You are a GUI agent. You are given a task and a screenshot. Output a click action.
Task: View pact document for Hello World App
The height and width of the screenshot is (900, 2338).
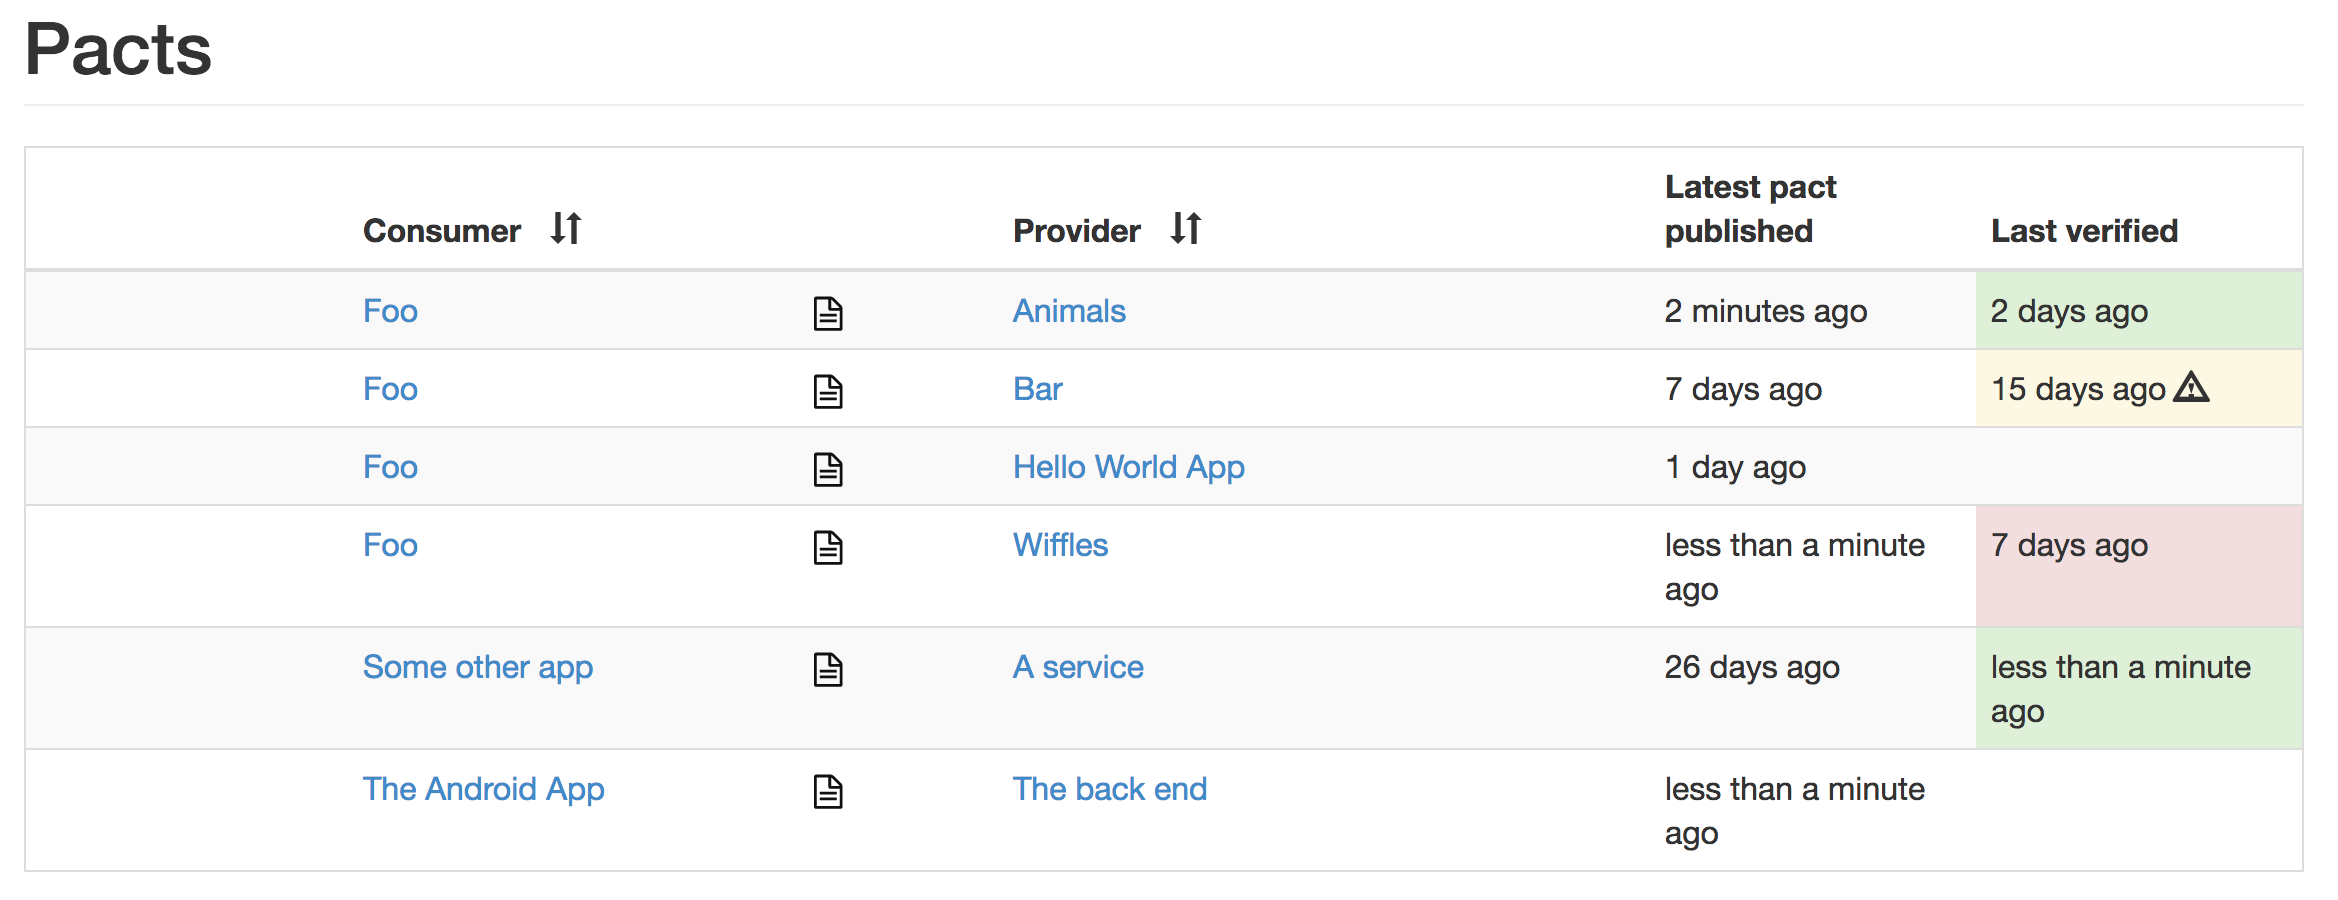[828, 469]
